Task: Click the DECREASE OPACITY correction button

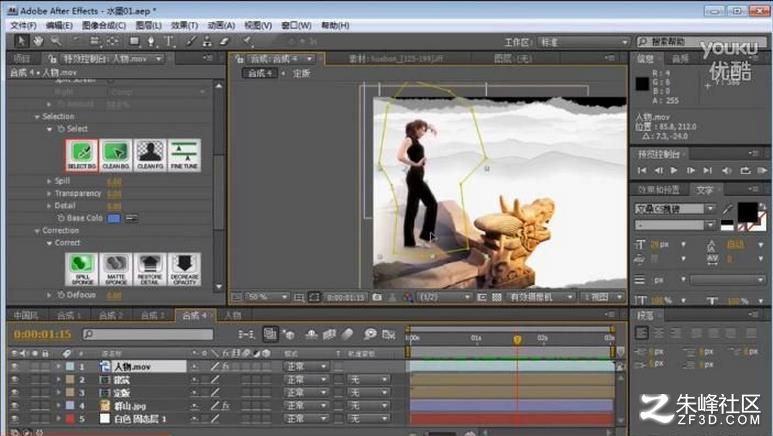Action: [184, 269]
